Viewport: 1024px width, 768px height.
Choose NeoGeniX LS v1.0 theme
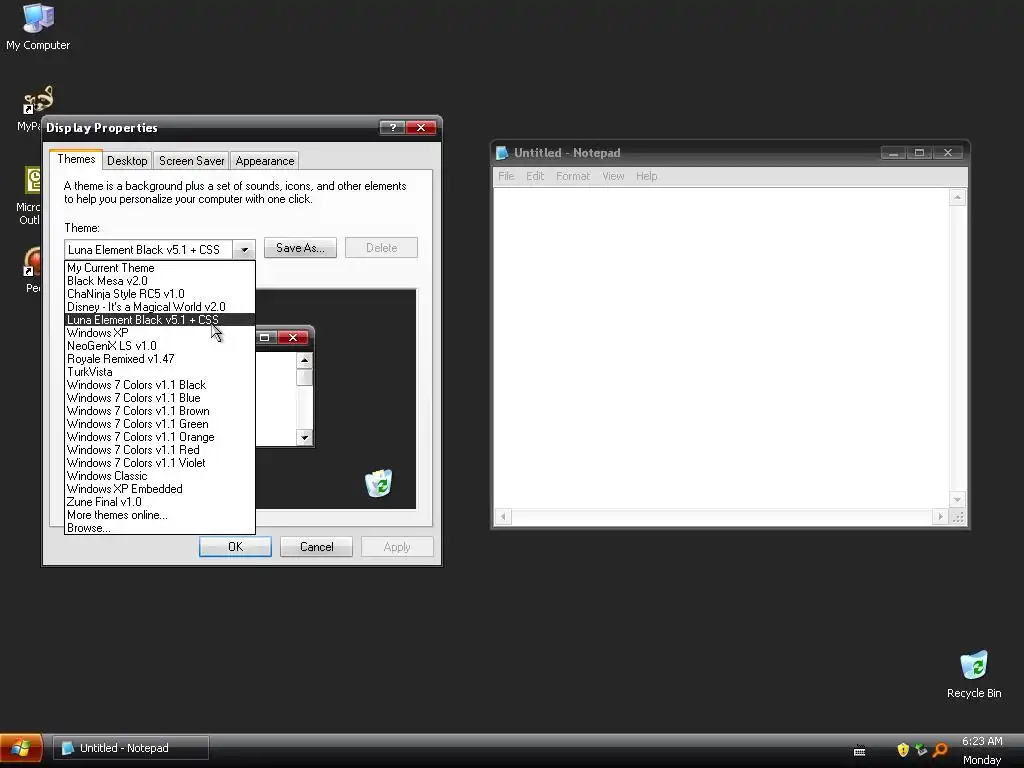pos(159,346)
